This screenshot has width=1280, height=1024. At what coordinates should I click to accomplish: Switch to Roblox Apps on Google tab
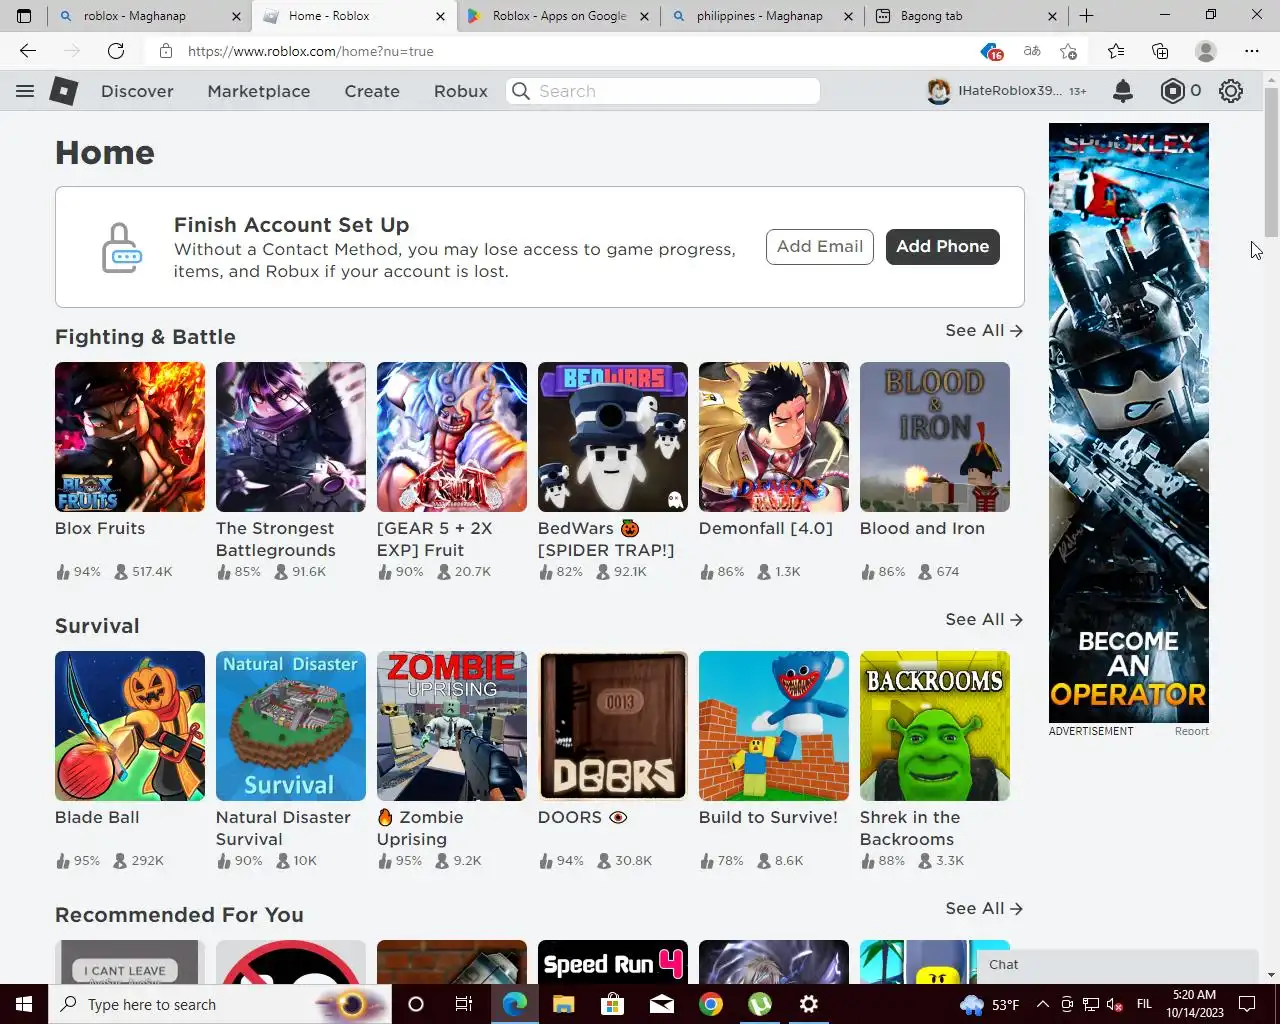point(558,16)
